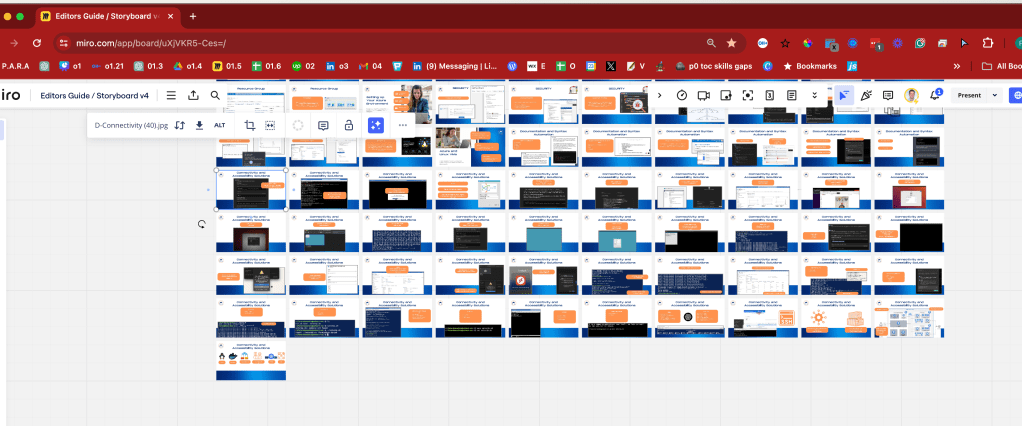Image resolution: width=1022 pixels, height=426 pixels.
Task: Open the focus target frame icon
Action: tap(748, 95)
